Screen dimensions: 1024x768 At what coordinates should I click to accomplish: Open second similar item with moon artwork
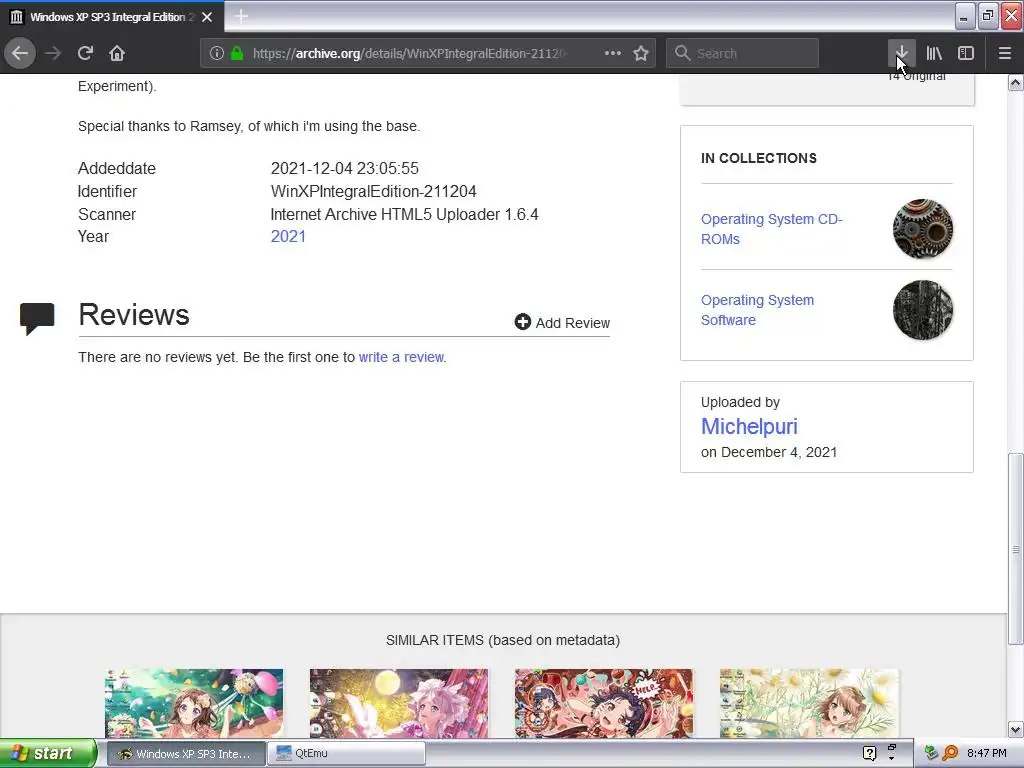(398, 703)
